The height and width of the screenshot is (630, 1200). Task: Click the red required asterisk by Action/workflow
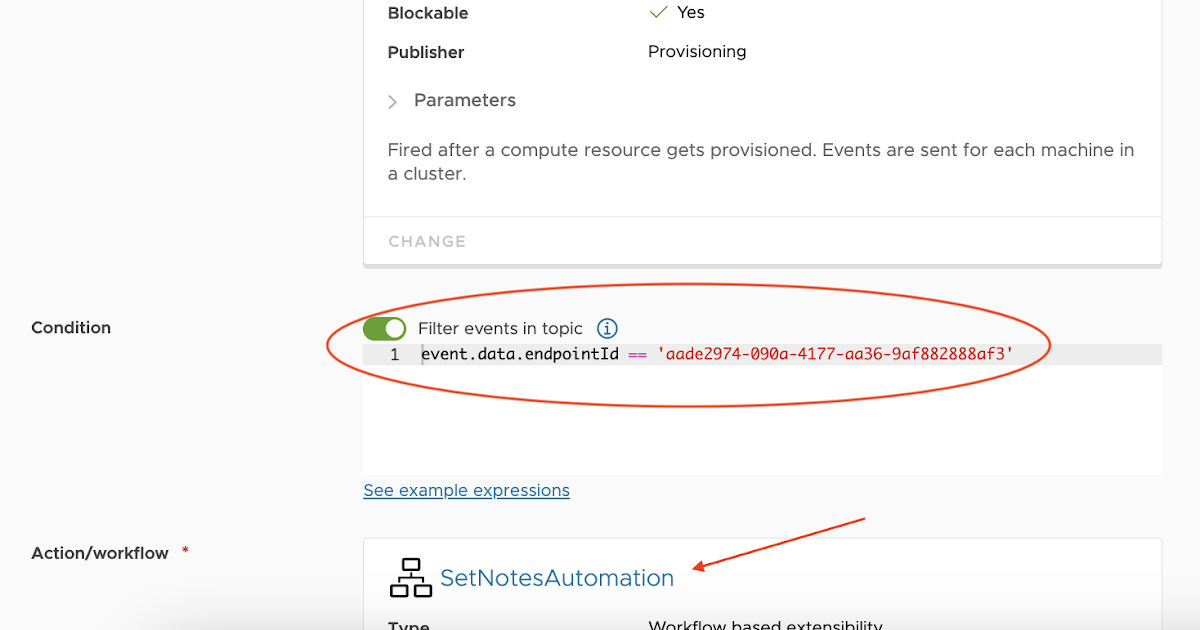click(x=185, y=551)
